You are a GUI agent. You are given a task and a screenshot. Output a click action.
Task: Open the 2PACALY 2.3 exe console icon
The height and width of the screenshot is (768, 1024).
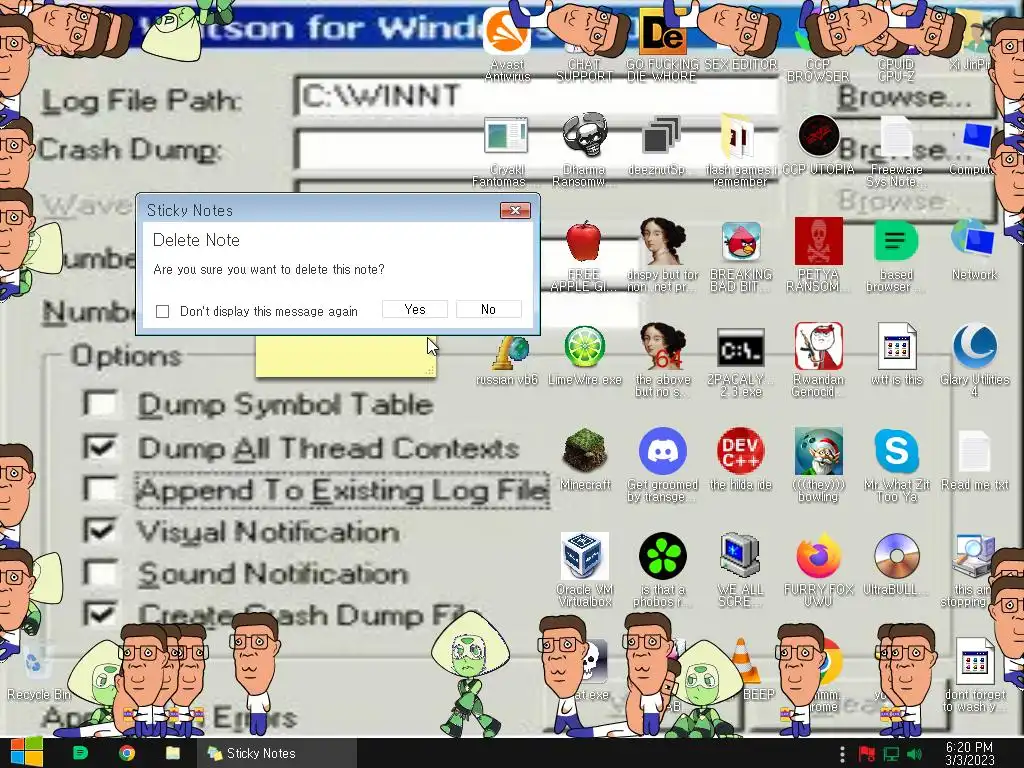[x=741, y=347]
